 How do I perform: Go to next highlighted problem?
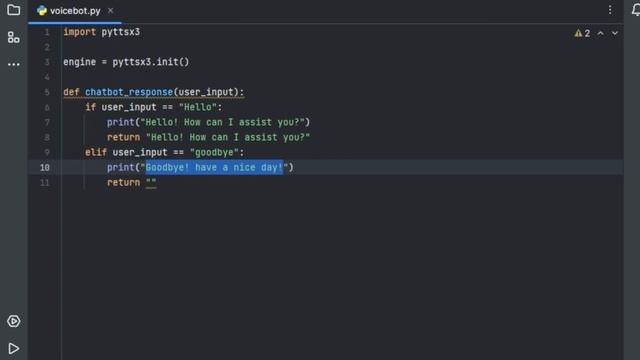[615, 33]
